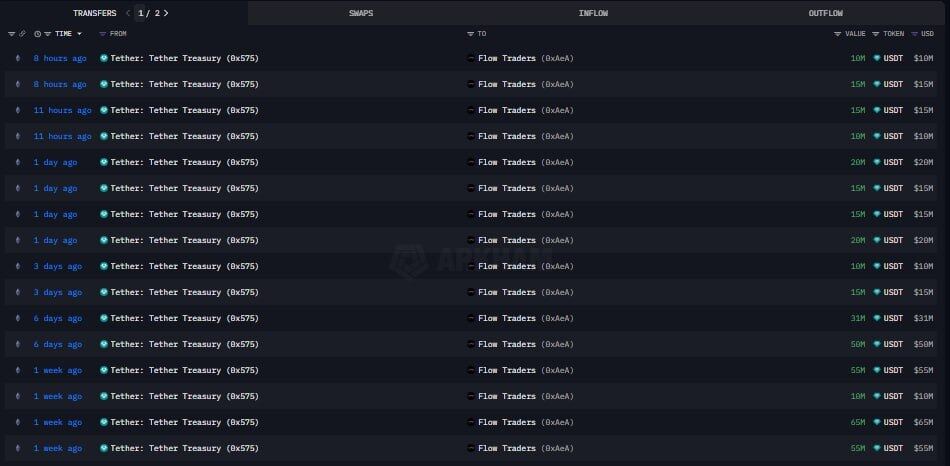Switch to the INFLOW tab
This screenshot has width=950, height=466.
[593, 13]
